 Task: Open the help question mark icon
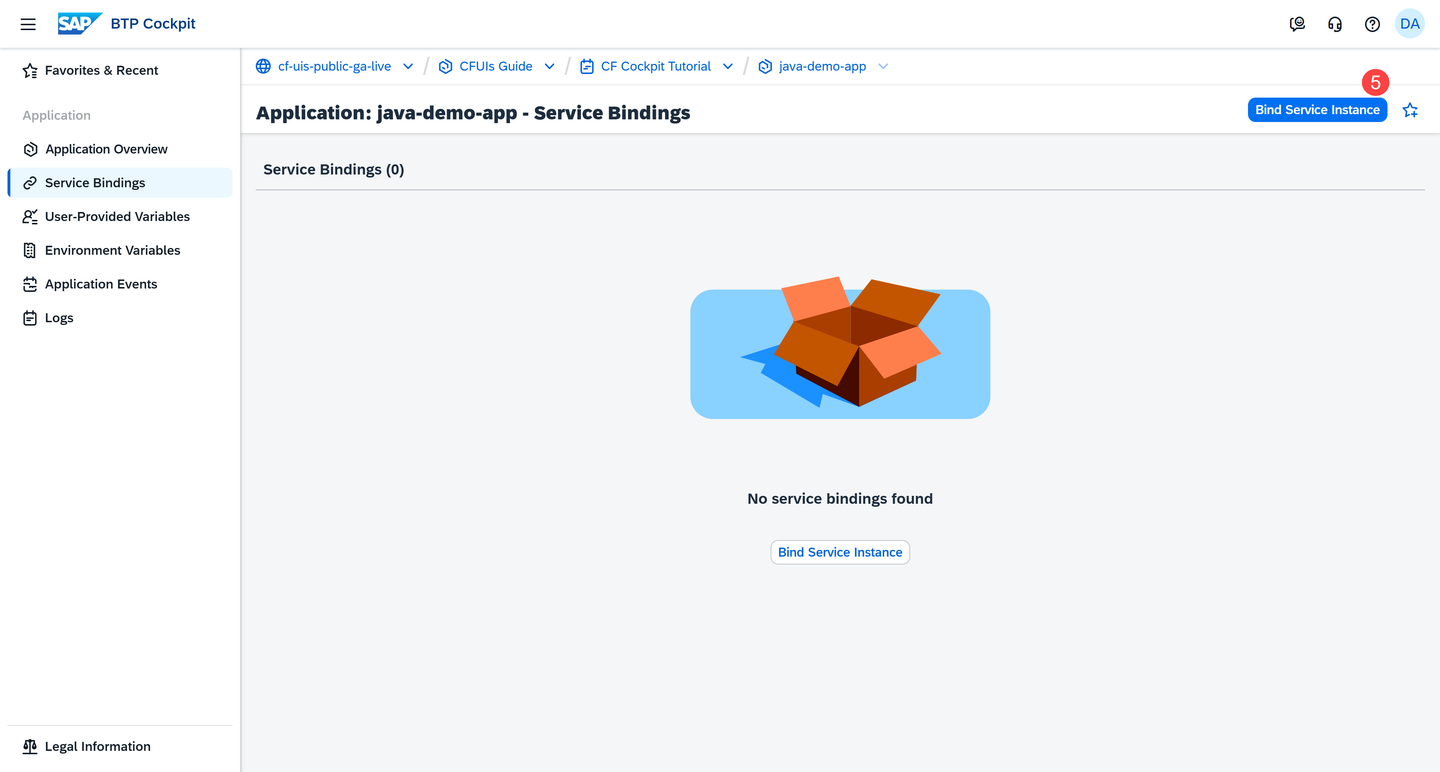coord(1372,24)
